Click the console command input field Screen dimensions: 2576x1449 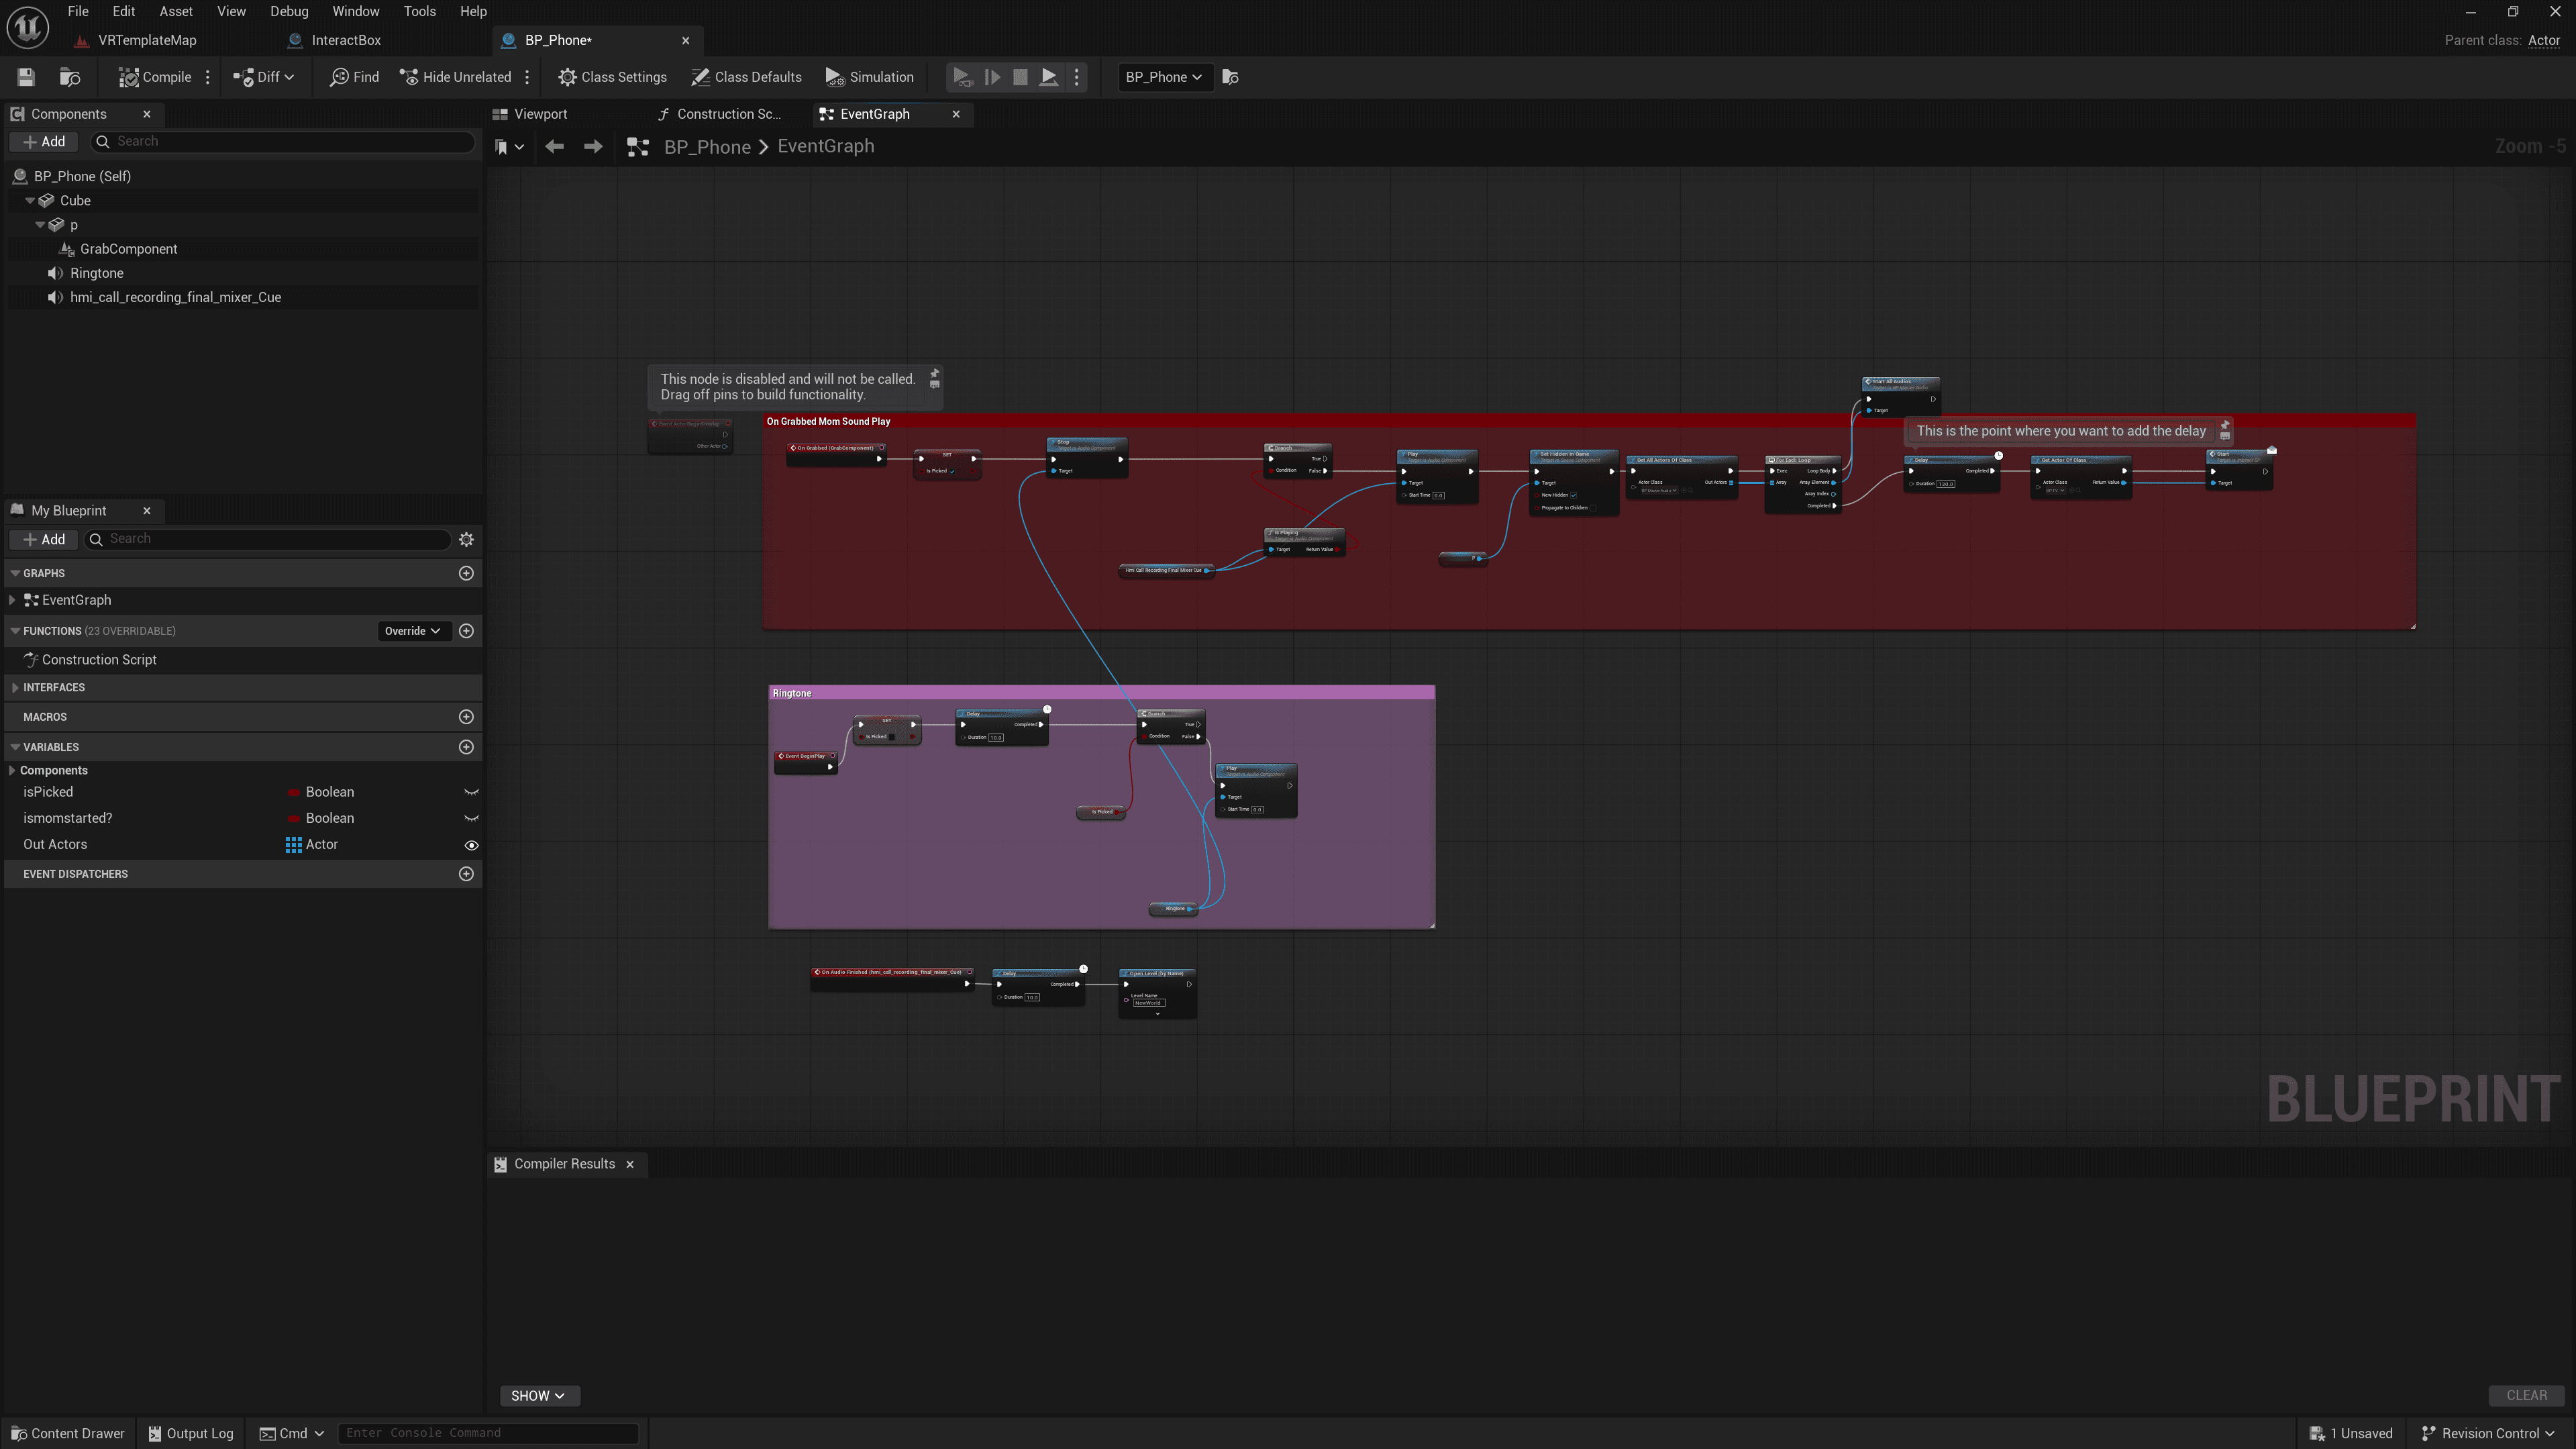coord(487,1433)
